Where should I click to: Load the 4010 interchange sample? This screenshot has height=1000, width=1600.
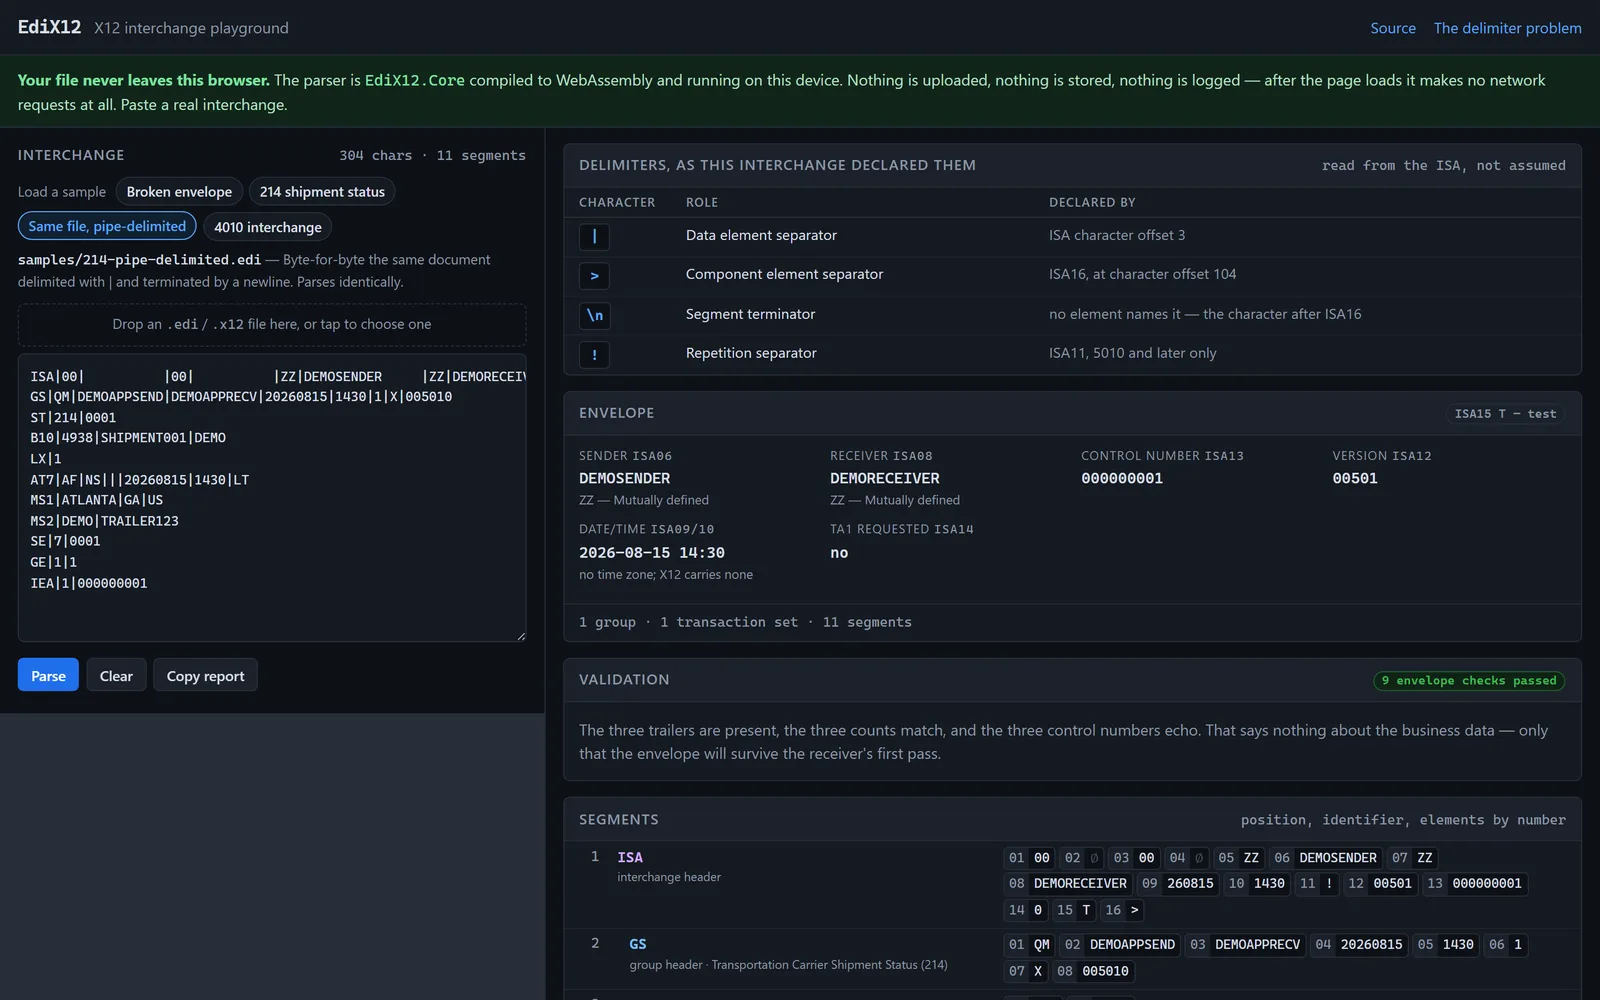[268, 227]
